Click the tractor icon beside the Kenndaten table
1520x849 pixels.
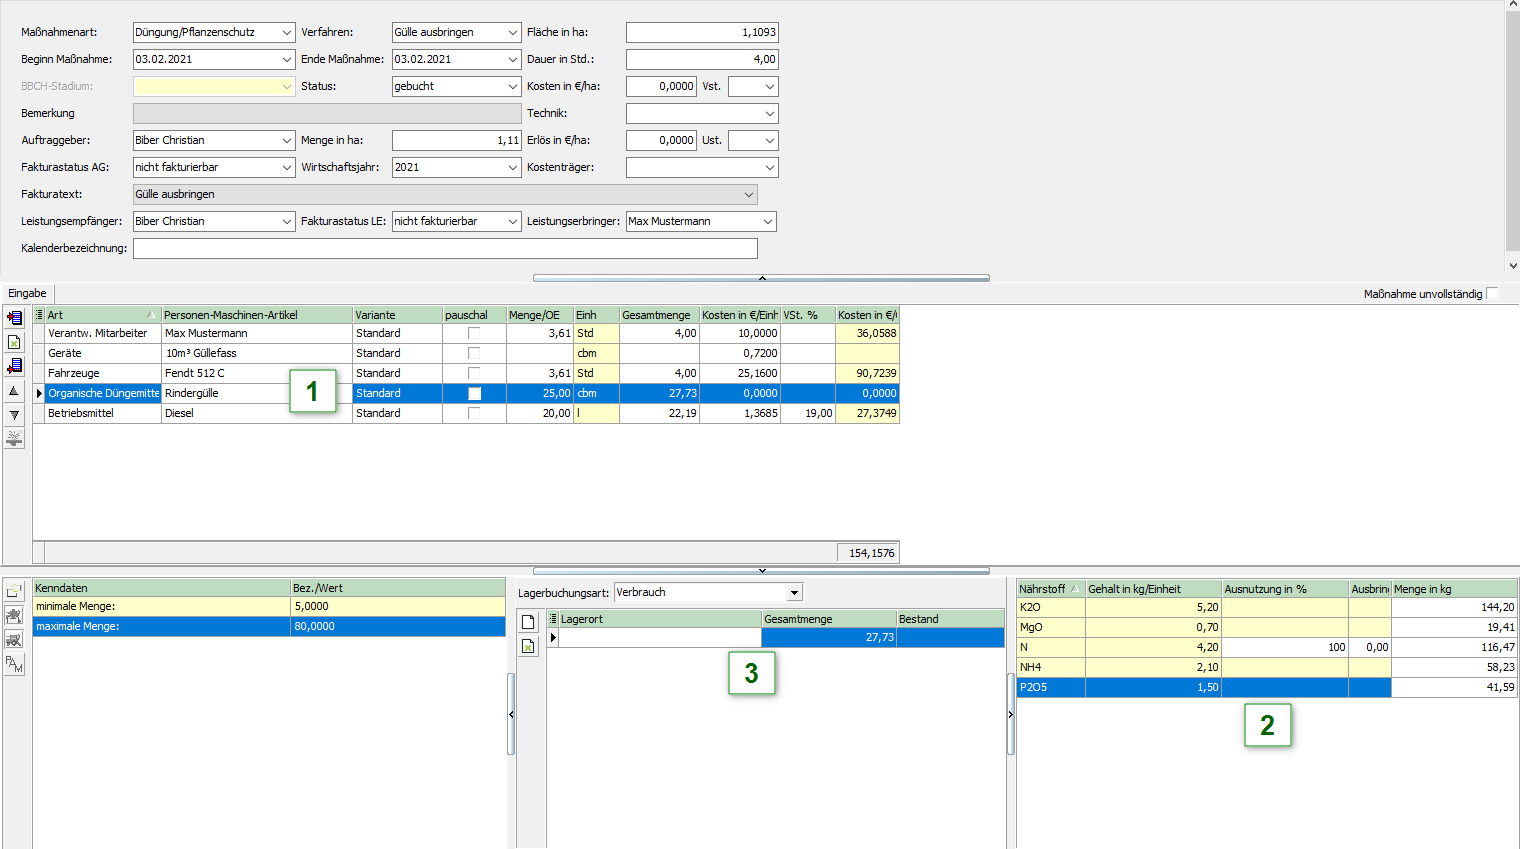[x=14, y=640]
